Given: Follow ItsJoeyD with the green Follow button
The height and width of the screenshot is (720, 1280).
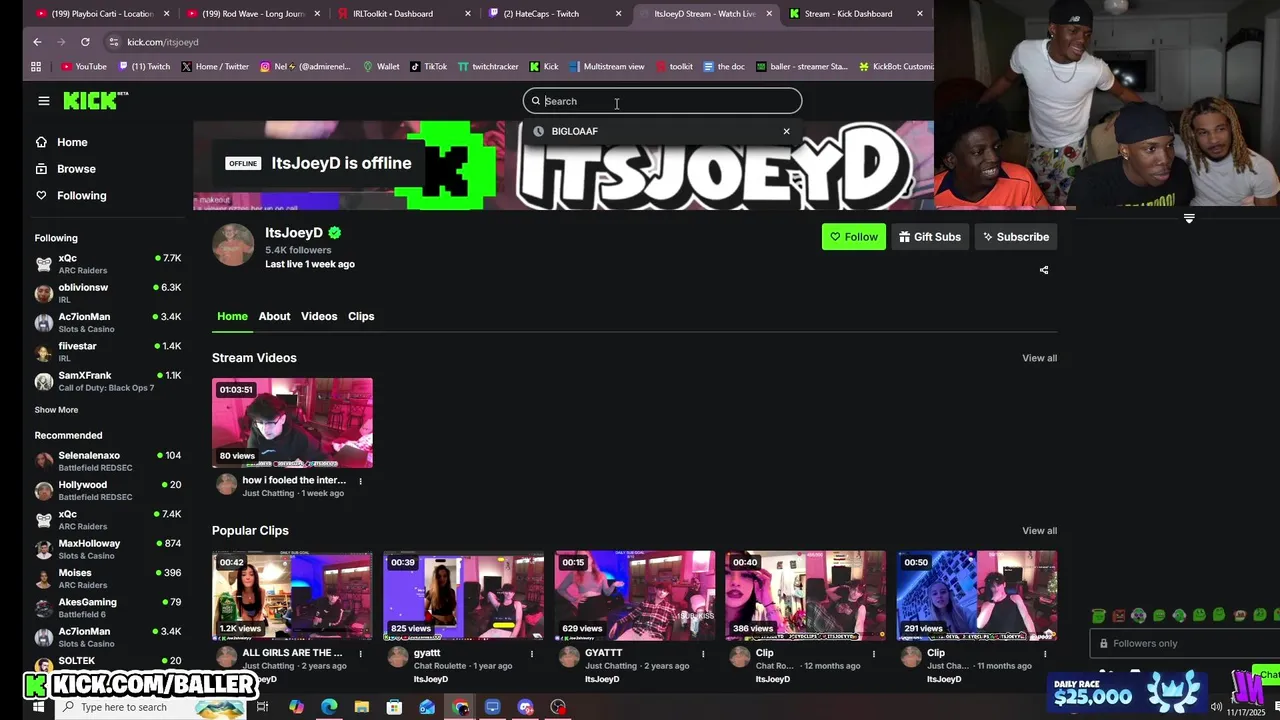Looking at the screenshot, I should point(854,237).
